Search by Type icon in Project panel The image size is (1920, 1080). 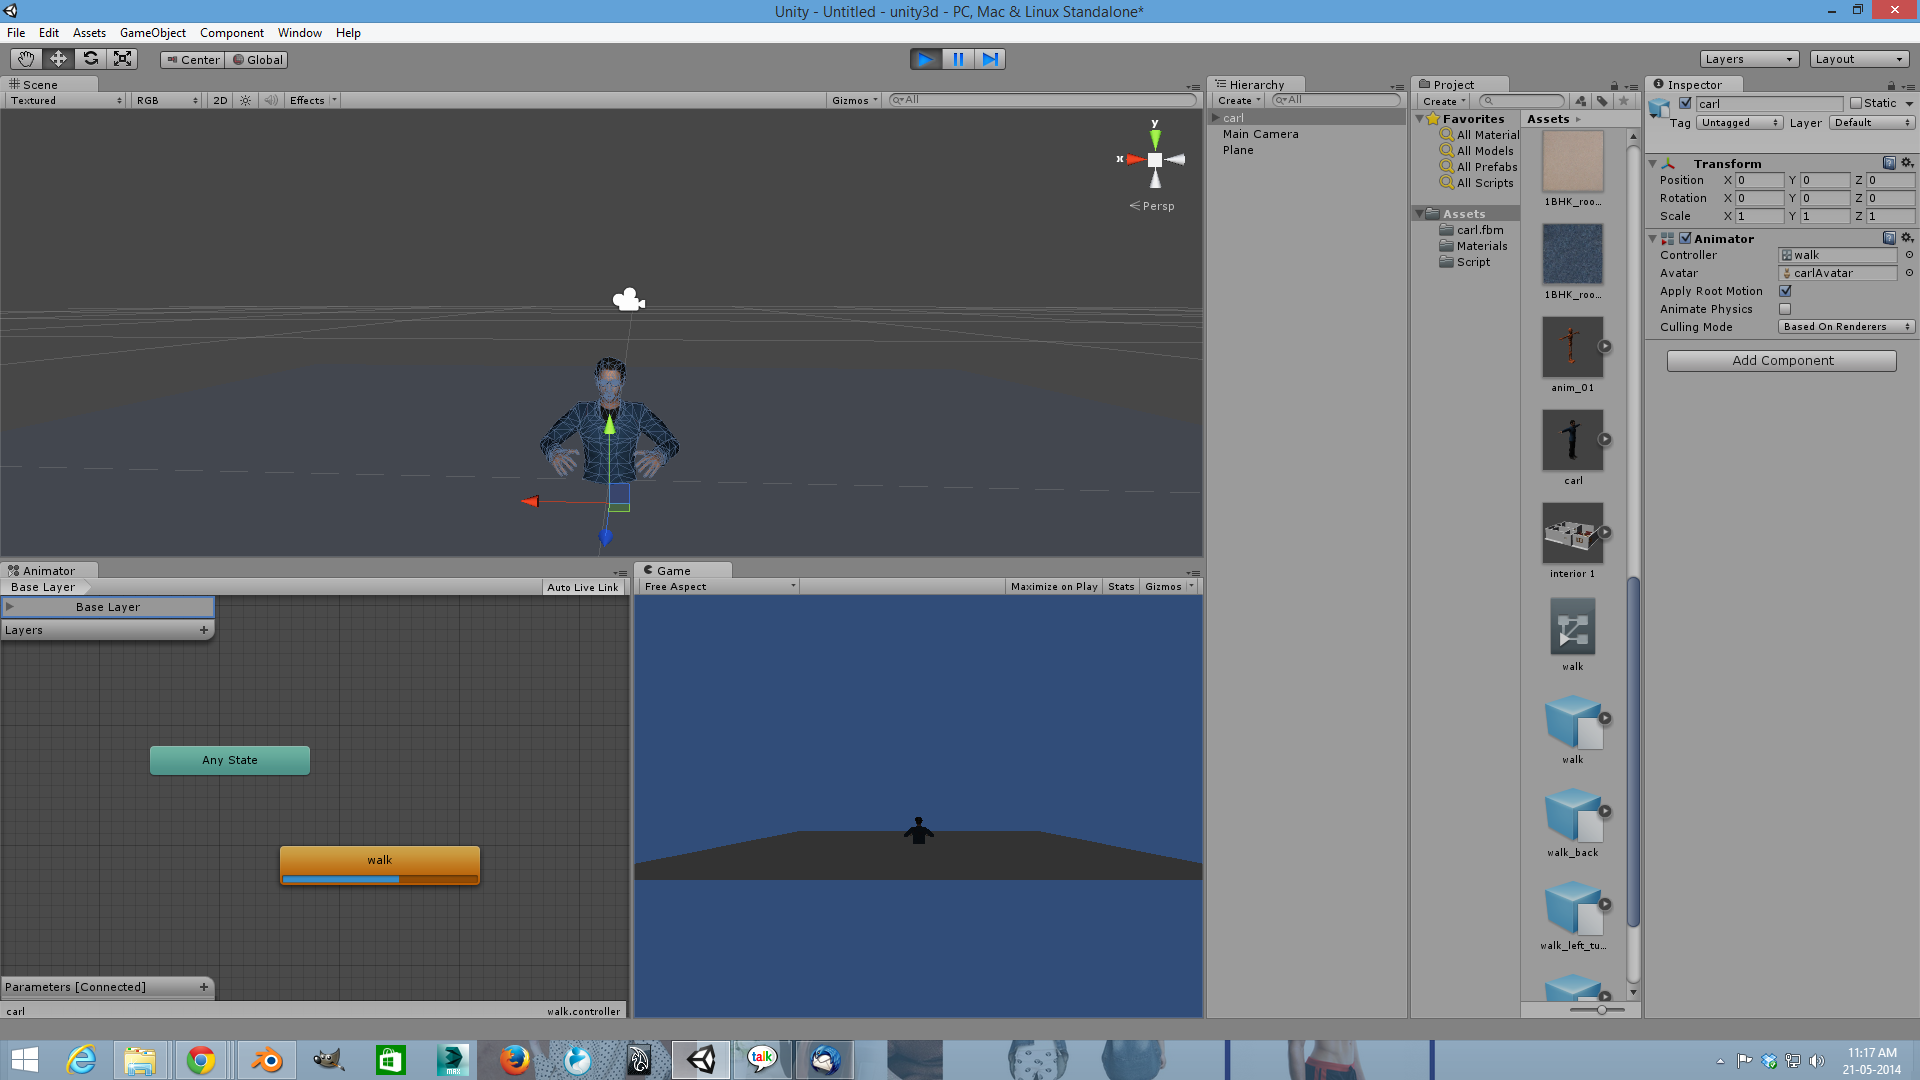coord(1581,101)
